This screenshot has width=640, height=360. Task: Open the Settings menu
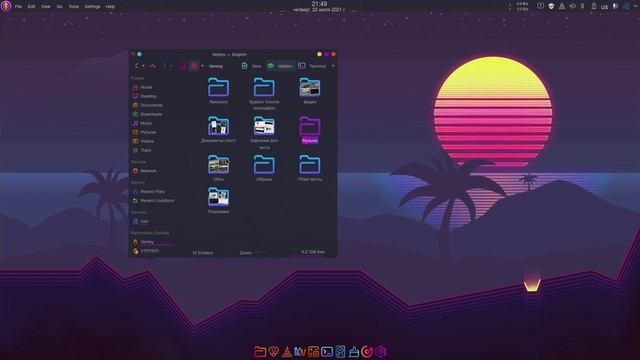(92, 7)
